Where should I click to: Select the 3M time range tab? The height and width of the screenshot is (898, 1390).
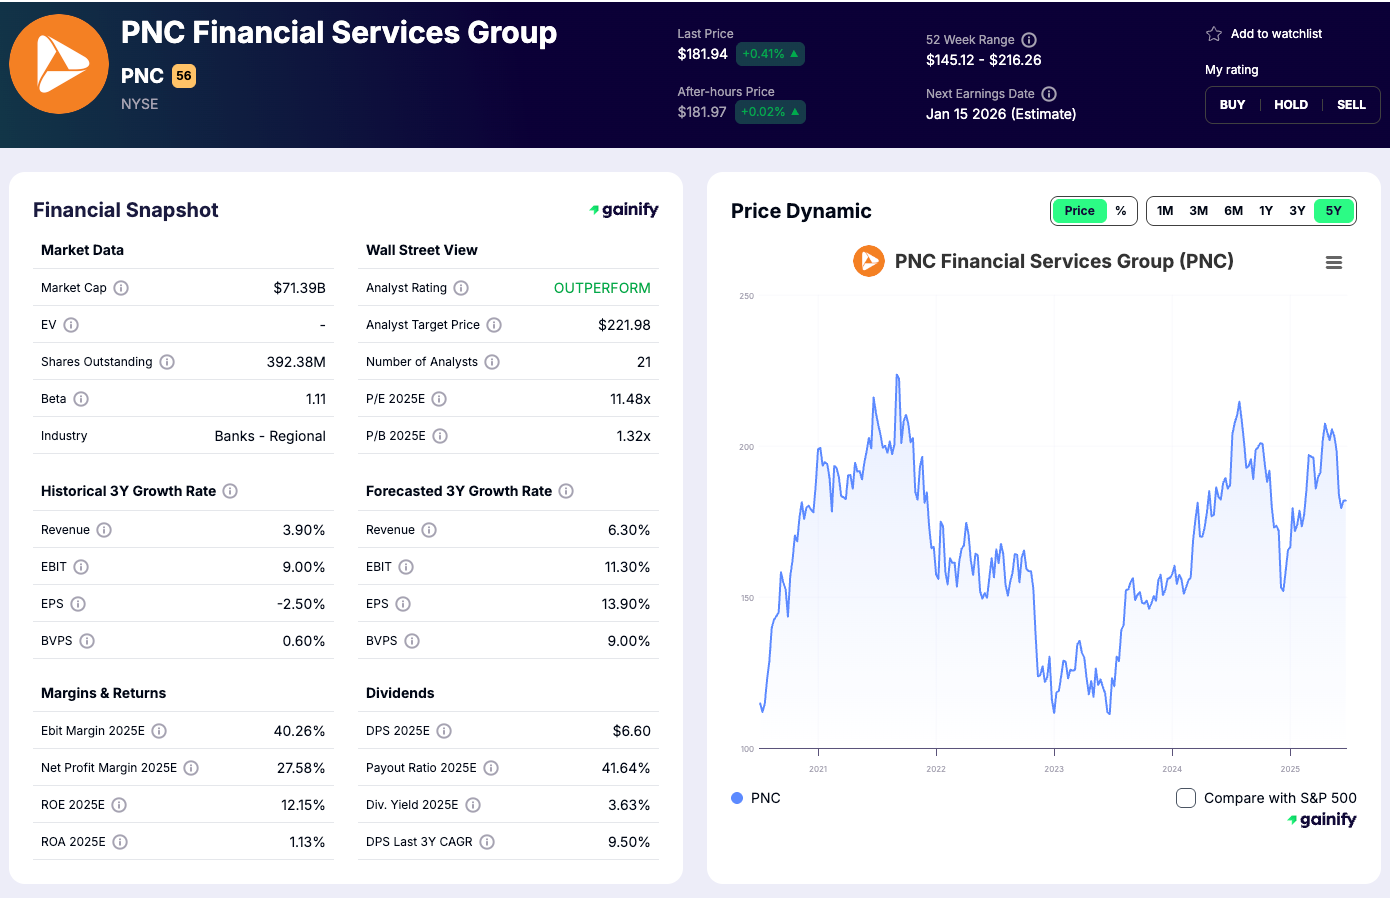point(1198,211)
